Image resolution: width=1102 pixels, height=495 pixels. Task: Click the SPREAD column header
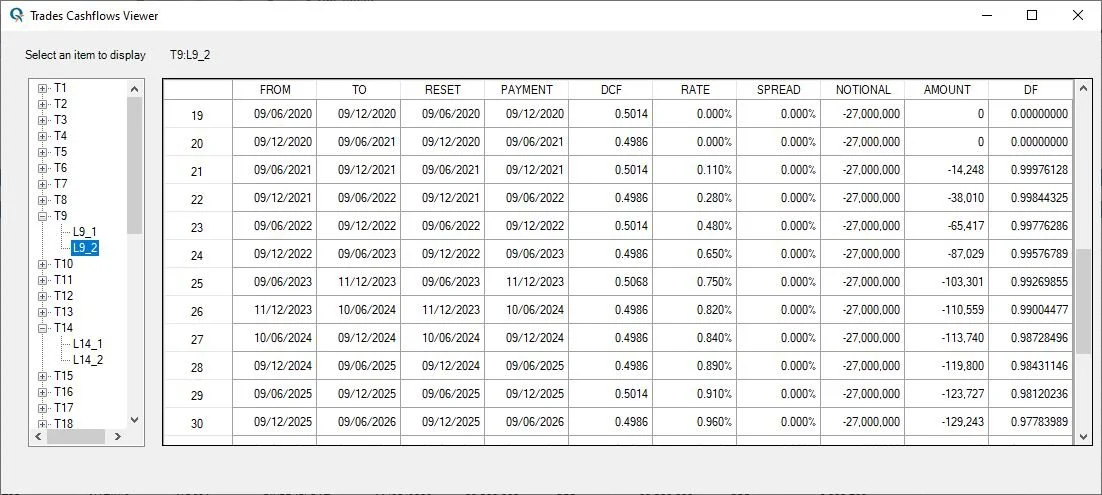[x=779, y=90]
